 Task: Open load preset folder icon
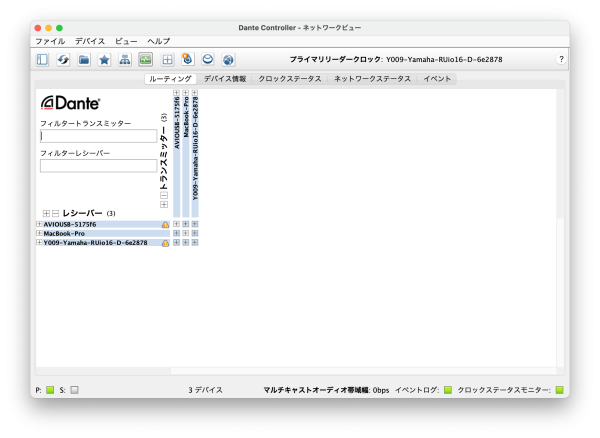[84, 60]
